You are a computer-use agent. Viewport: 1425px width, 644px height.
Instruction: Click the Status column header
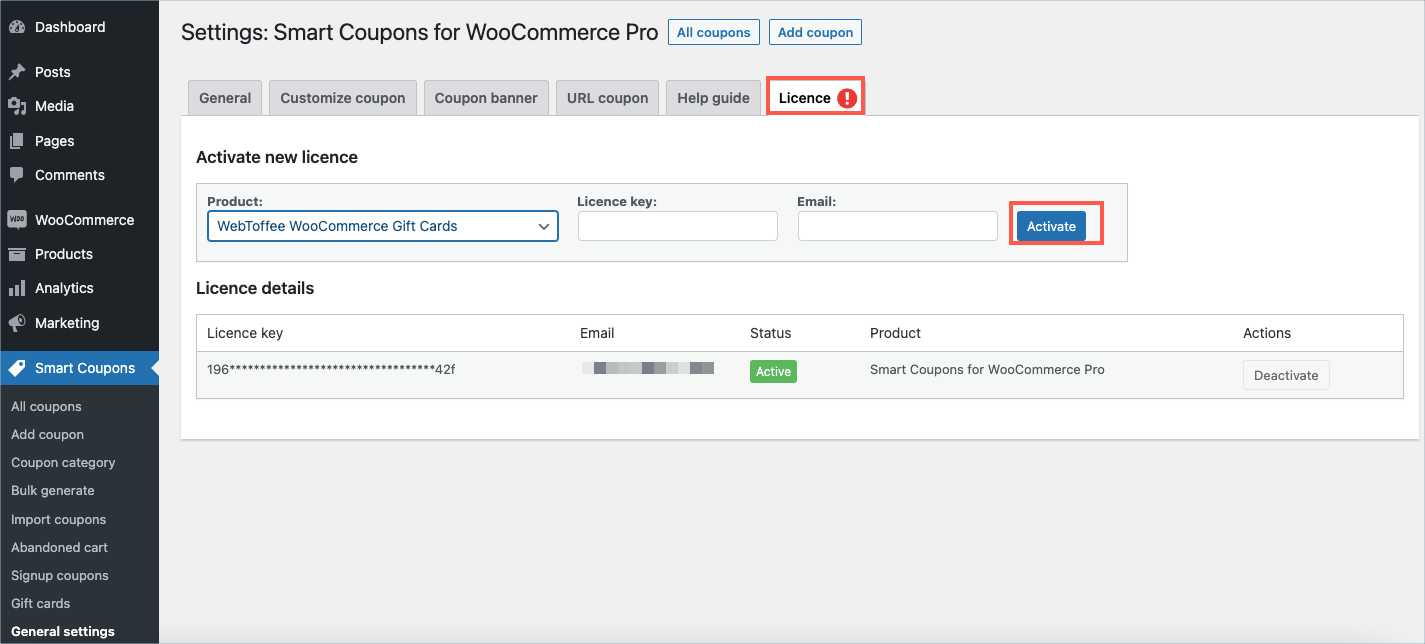point(770,333)
